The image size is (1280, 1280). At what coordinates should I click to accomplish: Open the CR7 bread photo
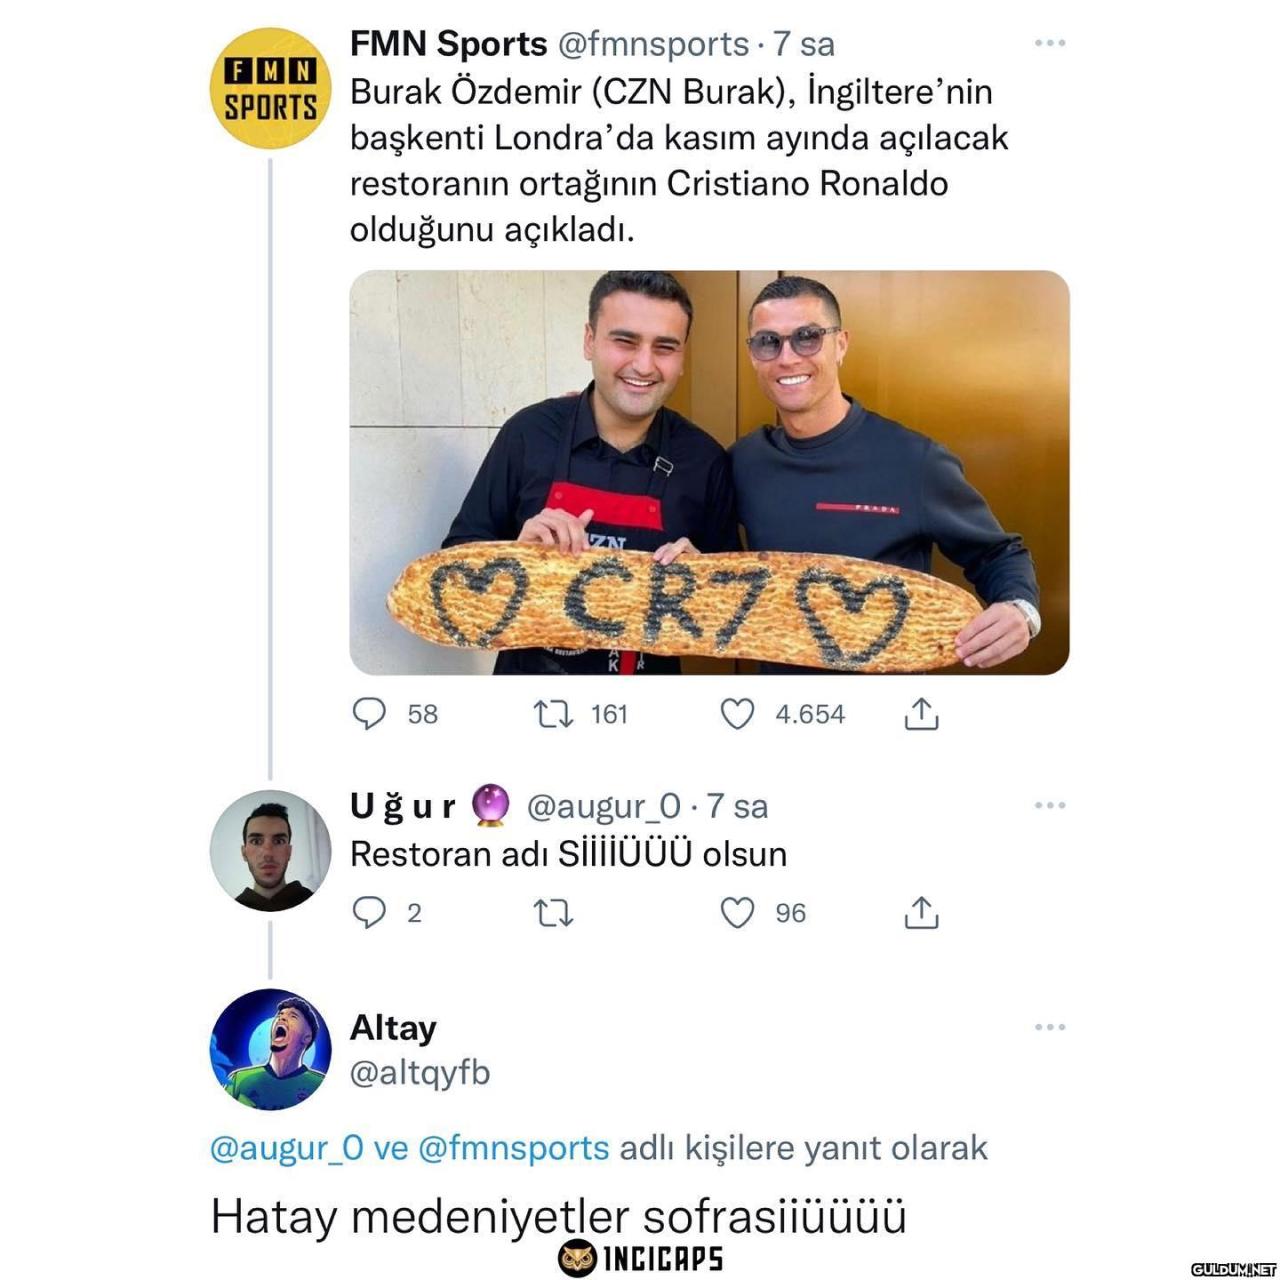pyautogui.click(x=709, y=472)
